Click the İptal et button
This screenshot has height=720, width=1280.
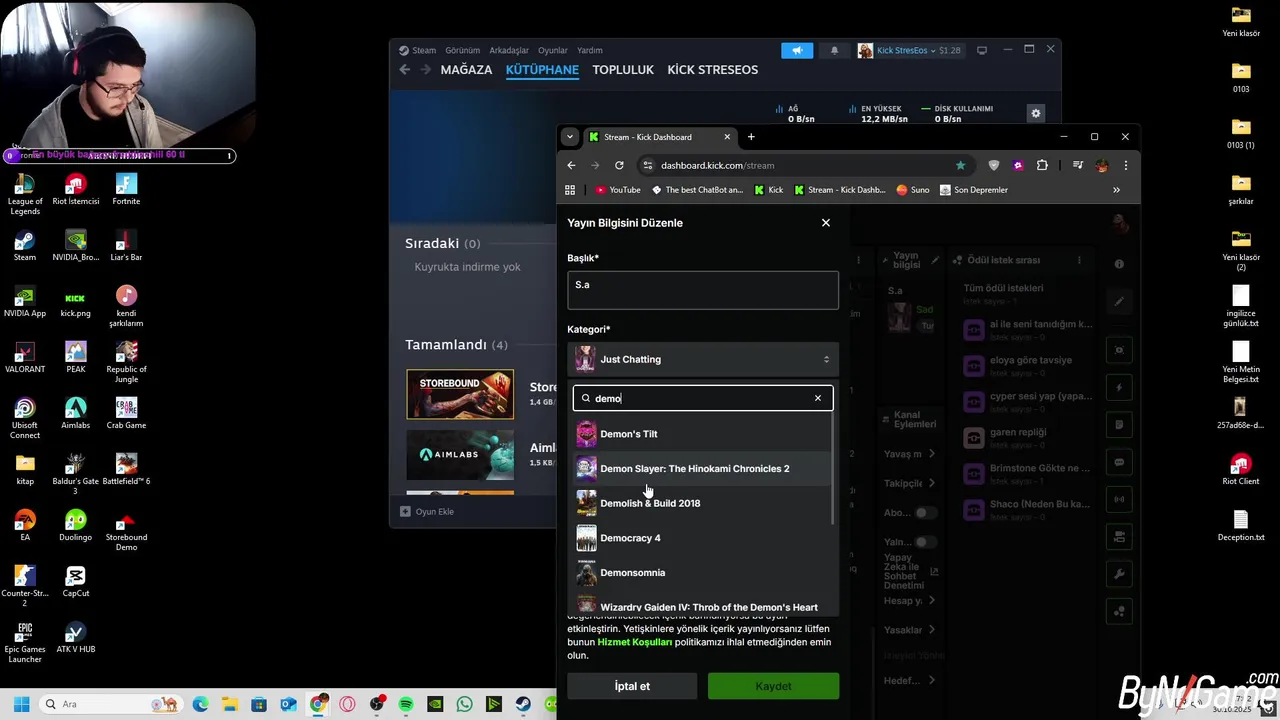pyautogui.click(x=632, y=686)
